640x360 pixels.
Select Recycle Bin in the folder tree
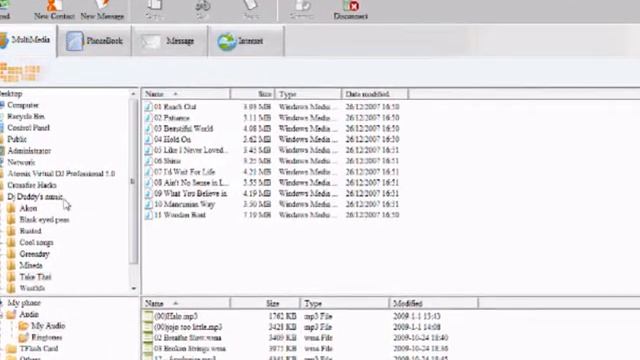tap(26, 116)
